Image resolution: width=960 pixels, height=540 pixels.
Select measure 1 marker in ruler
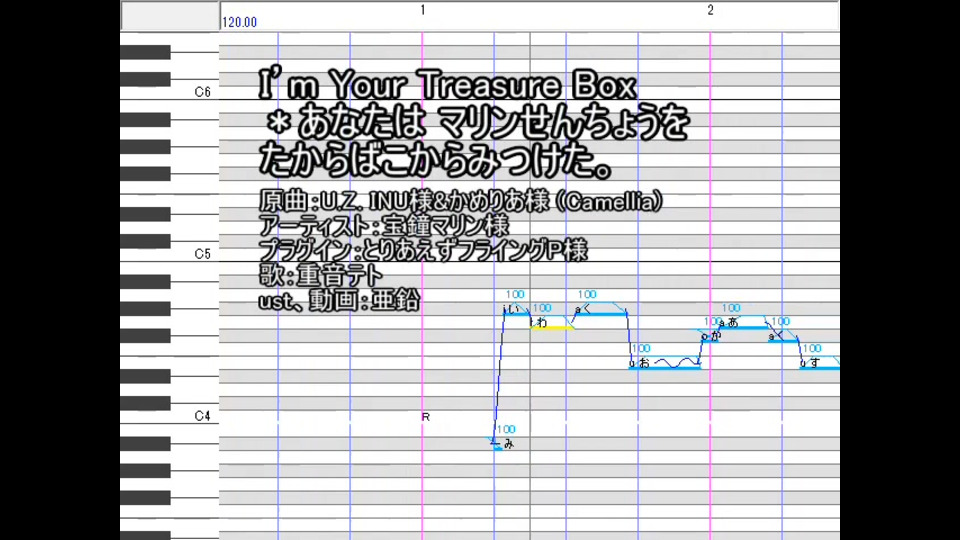[x=422, y=10]
